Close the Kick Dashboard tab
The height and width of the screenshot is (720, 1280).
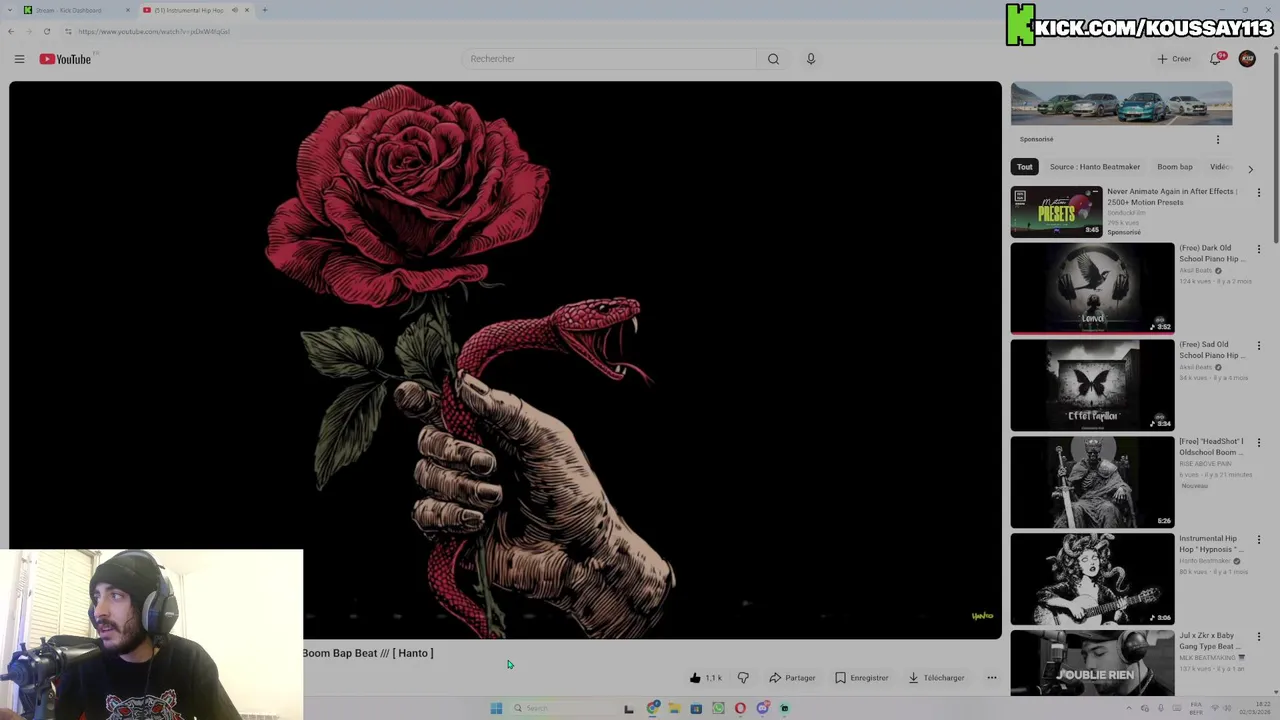[127, 10]
